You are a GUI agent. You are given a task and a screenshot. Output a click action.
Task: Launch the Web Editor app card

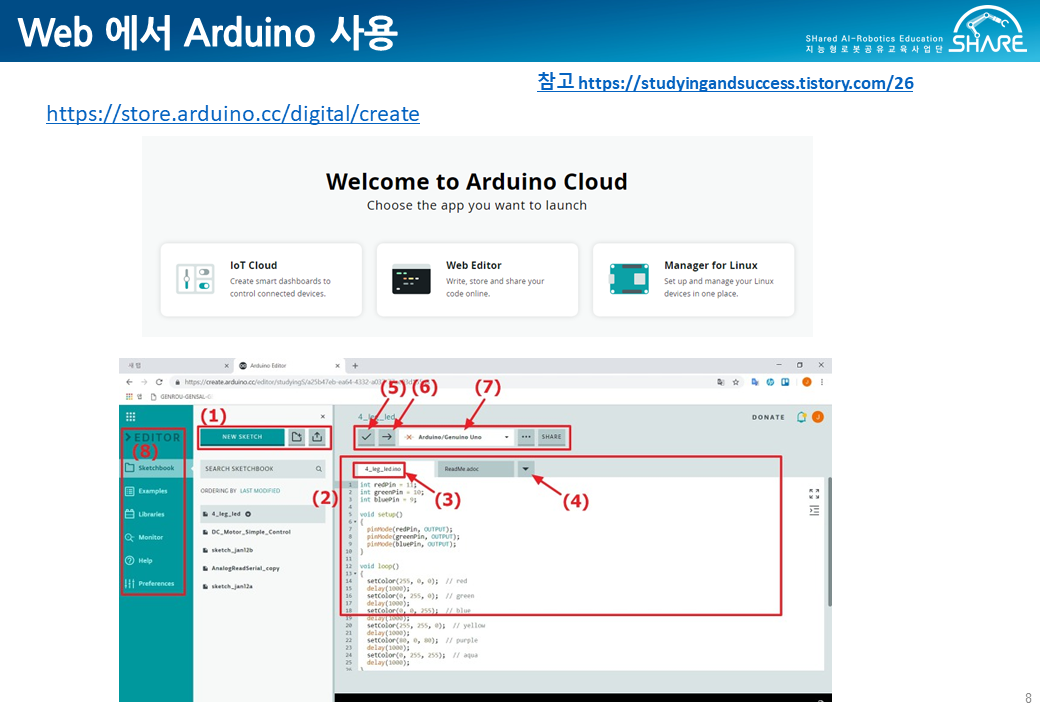coord(478,279)
